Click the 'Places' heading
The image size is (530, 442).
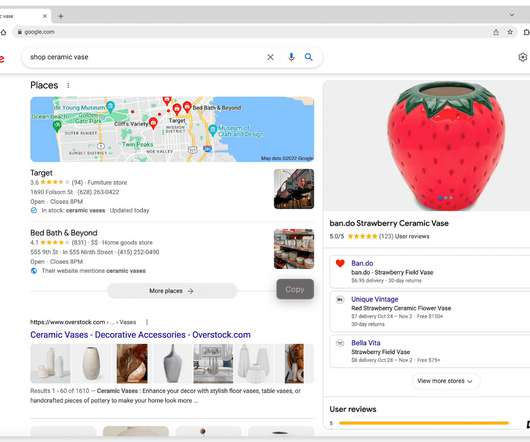[44, 85]
